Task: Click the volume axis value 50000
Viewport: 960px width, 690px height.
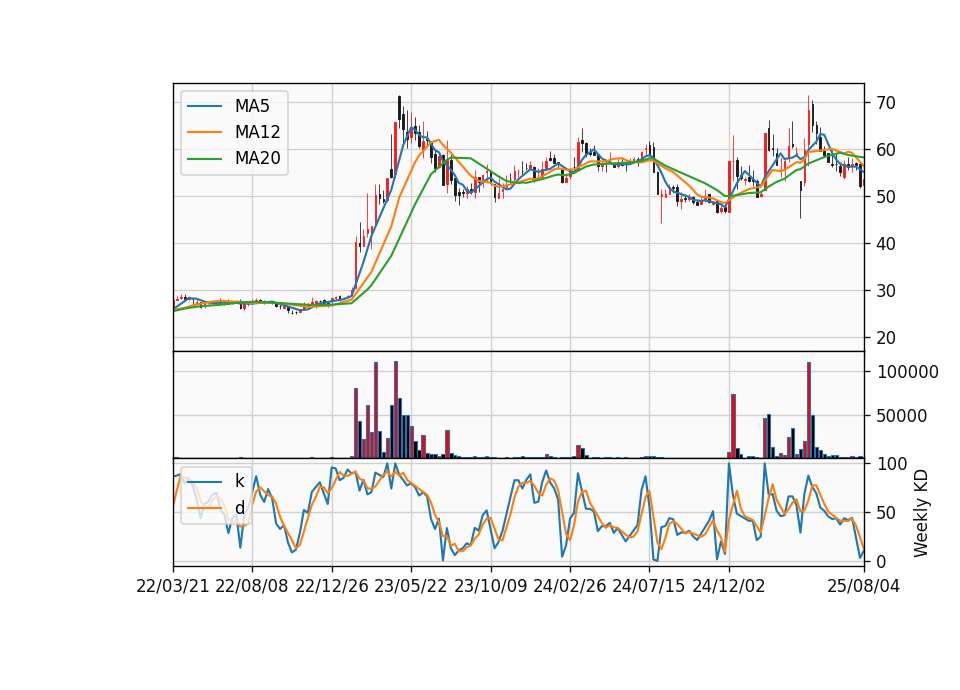Action: click(902, 416)
